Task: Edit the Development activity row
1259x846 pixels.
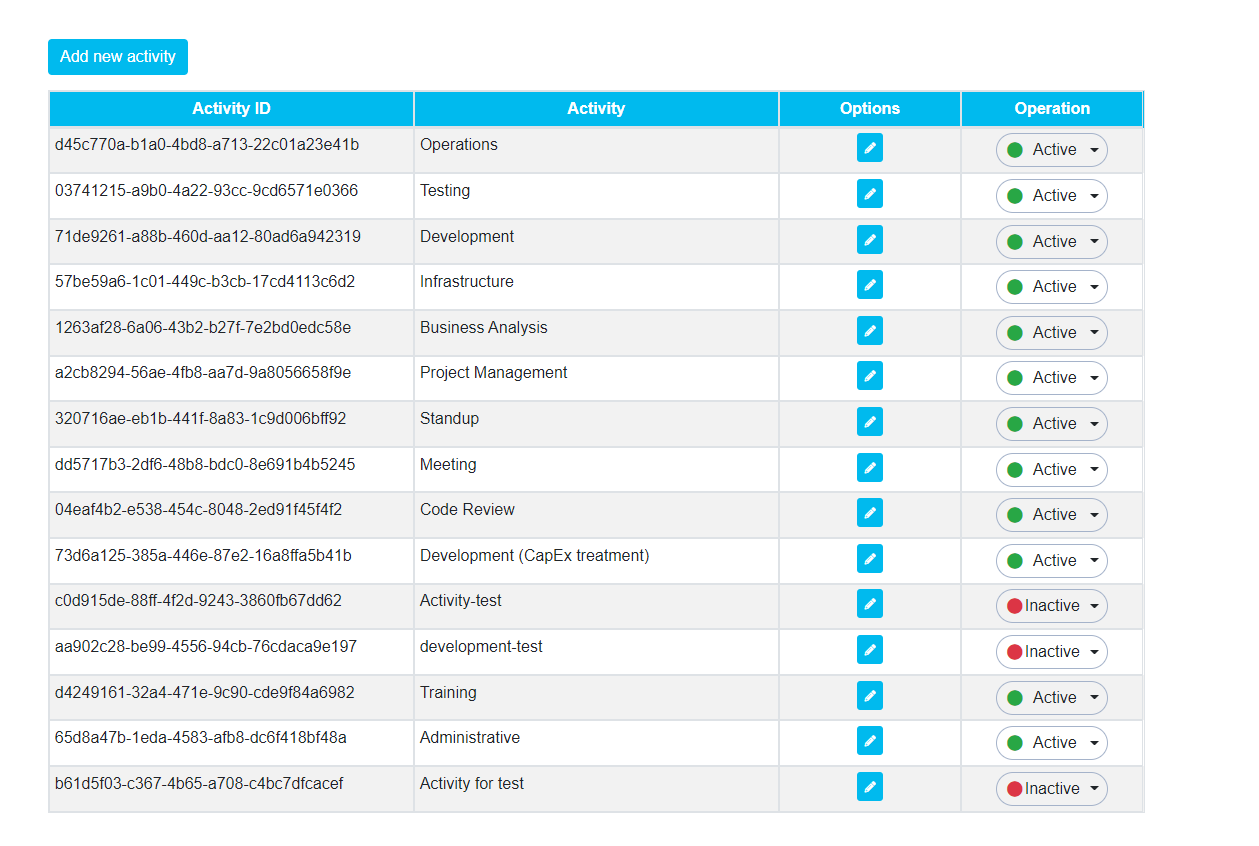Action: (x=870, y=240)
